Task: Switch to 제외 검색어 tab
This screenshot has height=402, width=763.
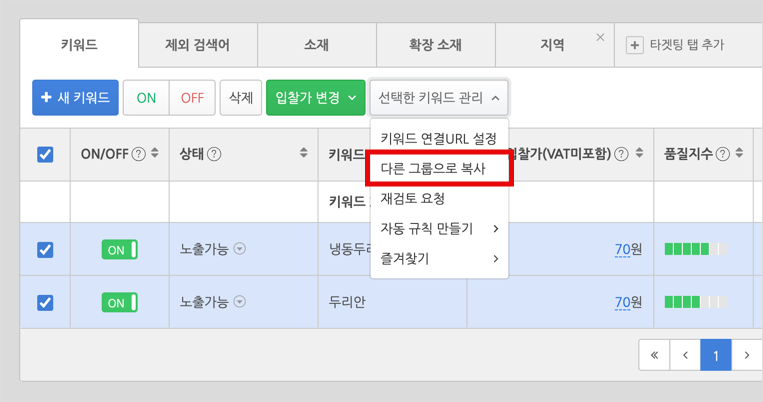Action: point(198,45)
